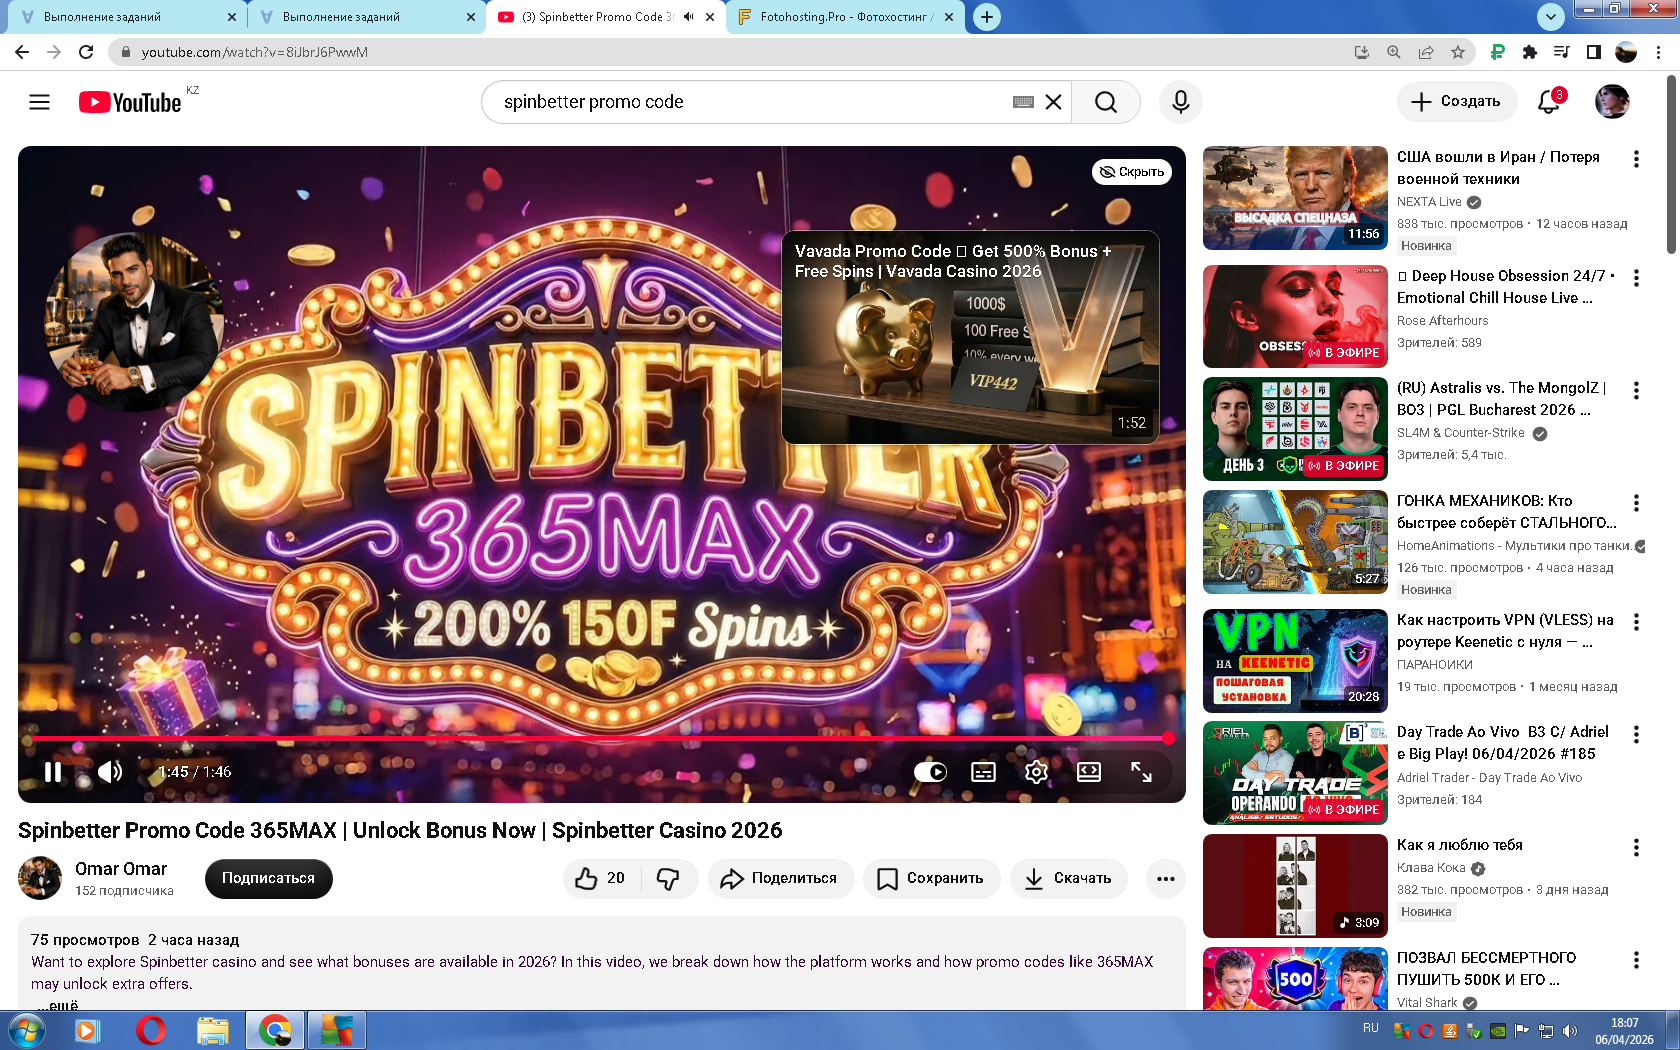Mute the video volume
Image resolution: width=1680 pixels, height=1050 pixels.
point(110,772)
